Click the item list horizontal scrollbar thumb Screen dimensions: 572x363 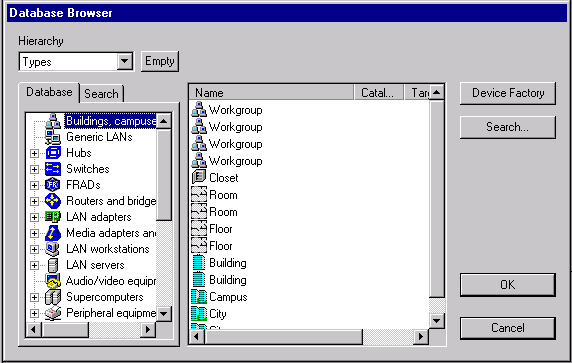(x=284, y=336)
